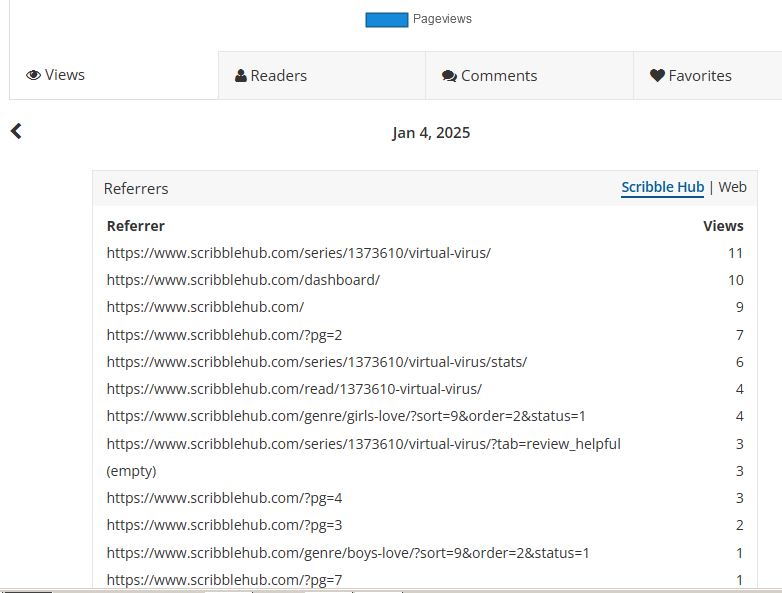Click the blue Pageviews color swatch
Viewport: 782px width, 593px height.
point(386,19)
